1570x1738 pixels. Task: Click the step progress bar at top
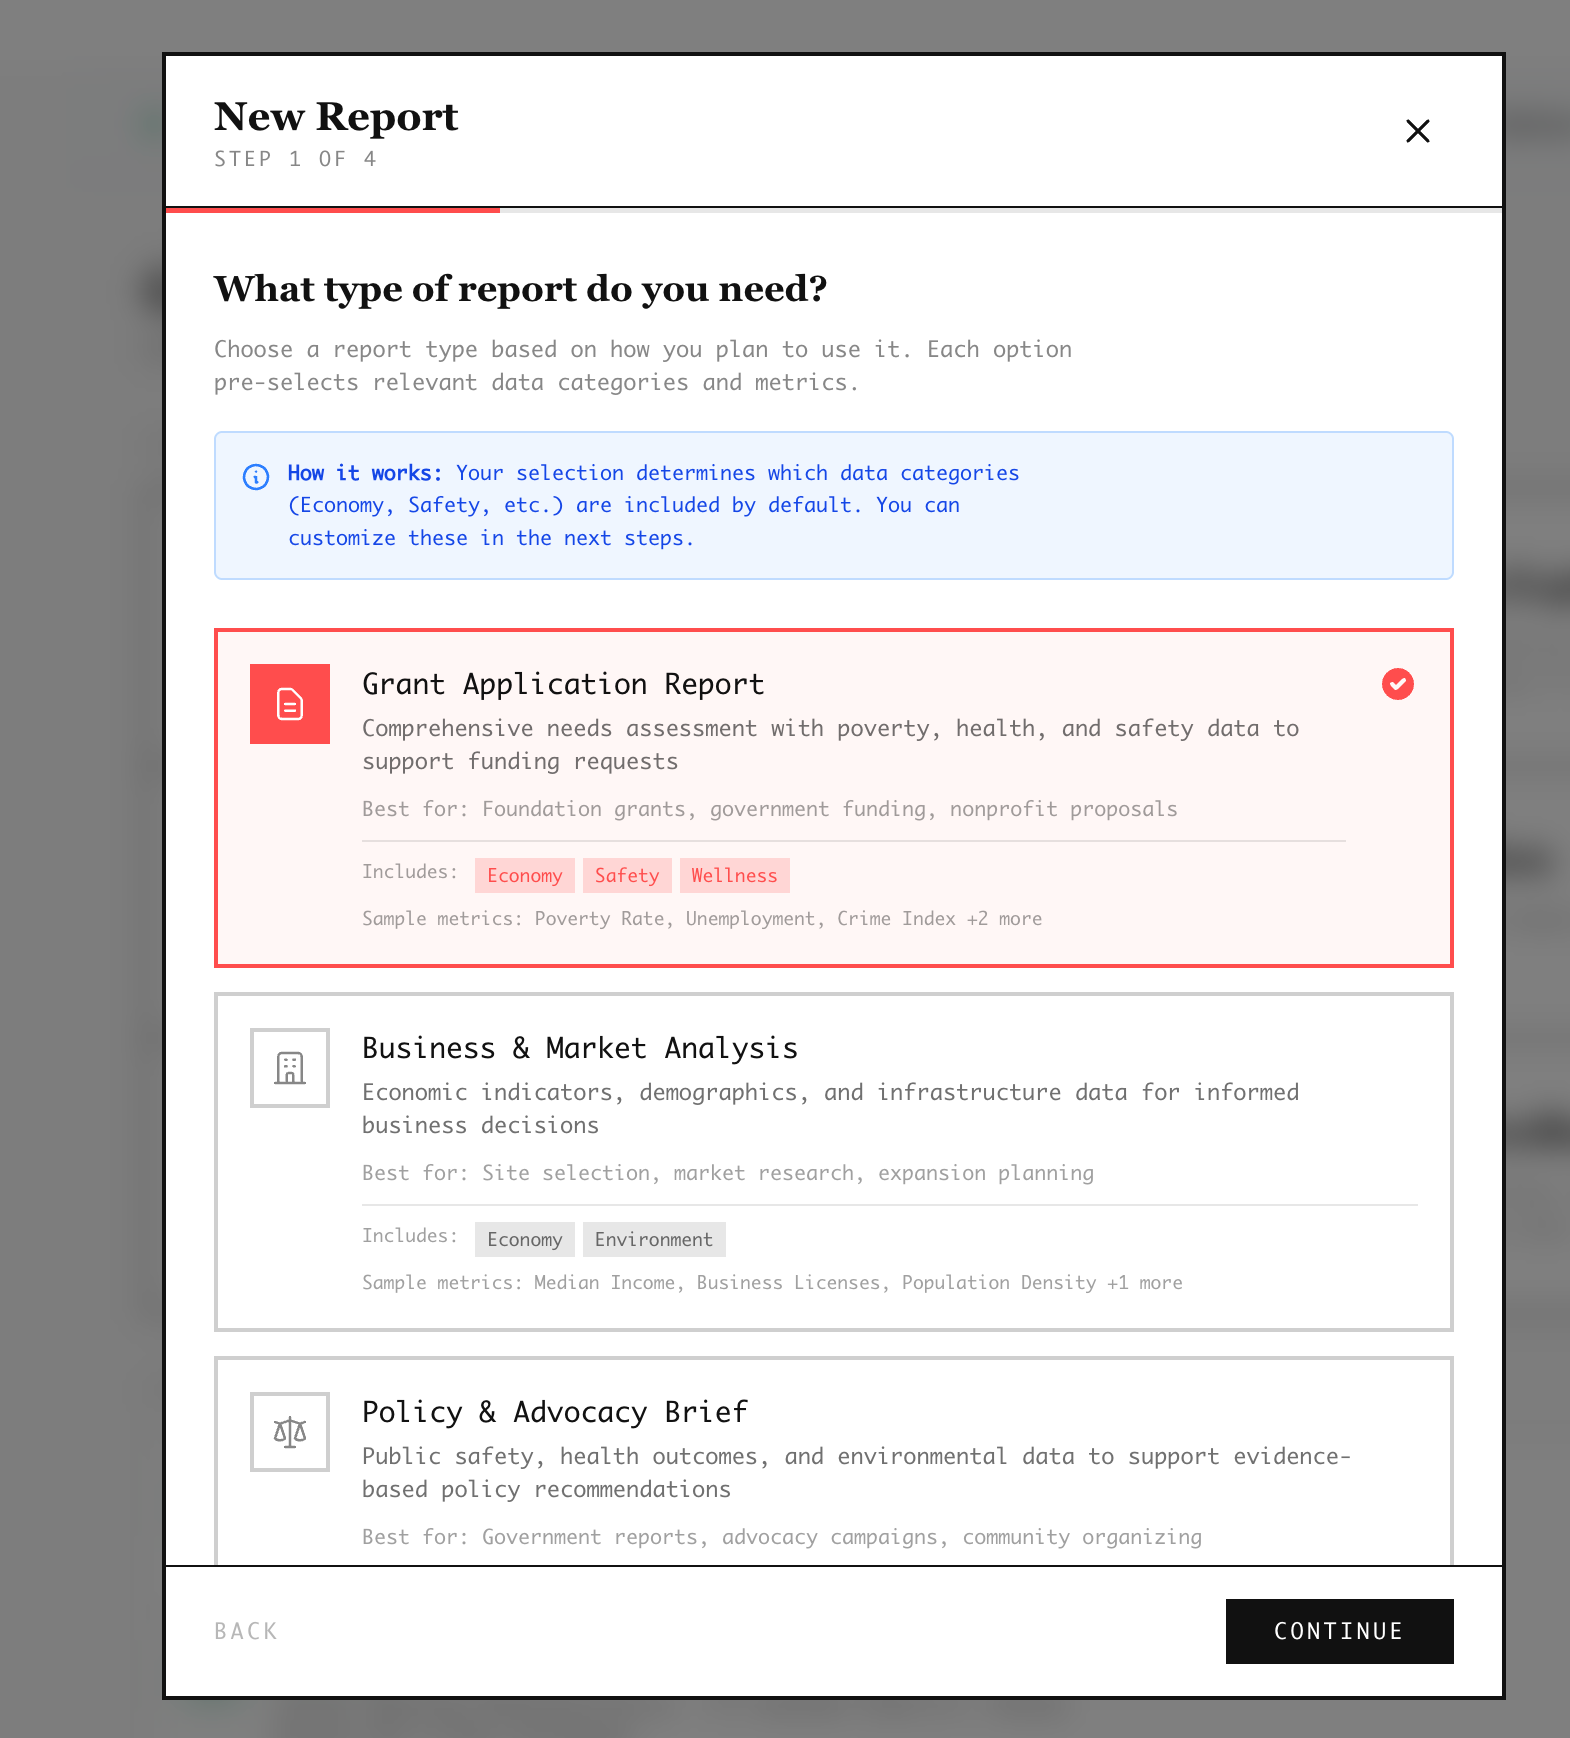pos(834,210)
